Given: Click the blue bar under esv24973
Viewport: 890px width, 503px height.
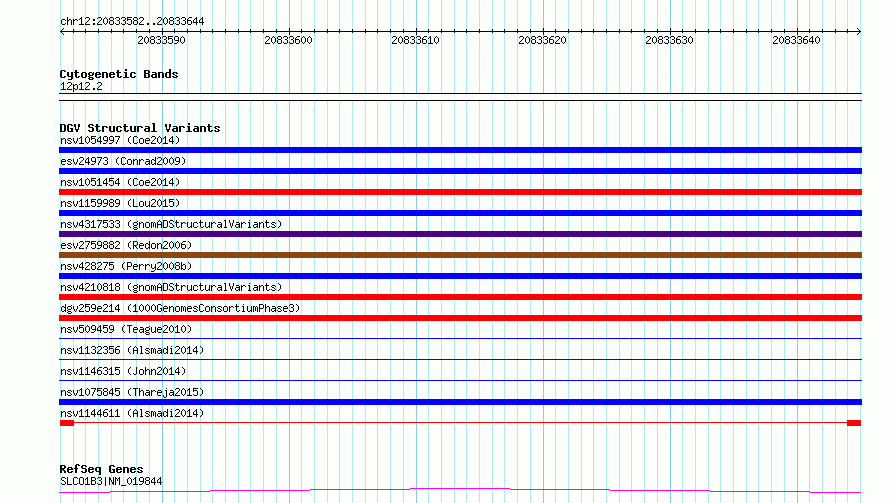Looking at the screenshot, I should [460, 171].
